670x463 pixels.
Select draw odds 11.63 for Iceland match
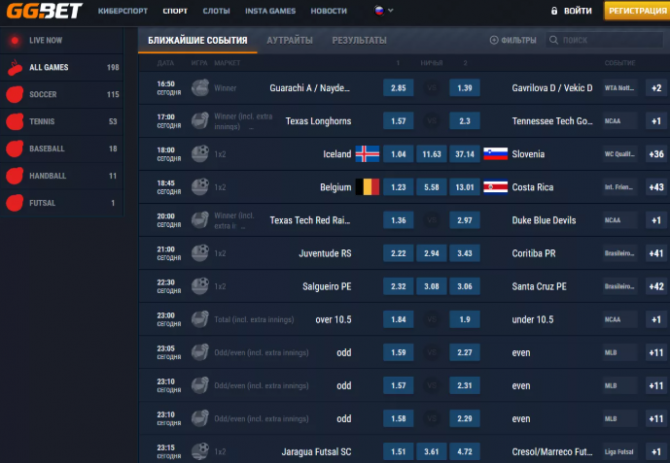[x=432, y=154]
